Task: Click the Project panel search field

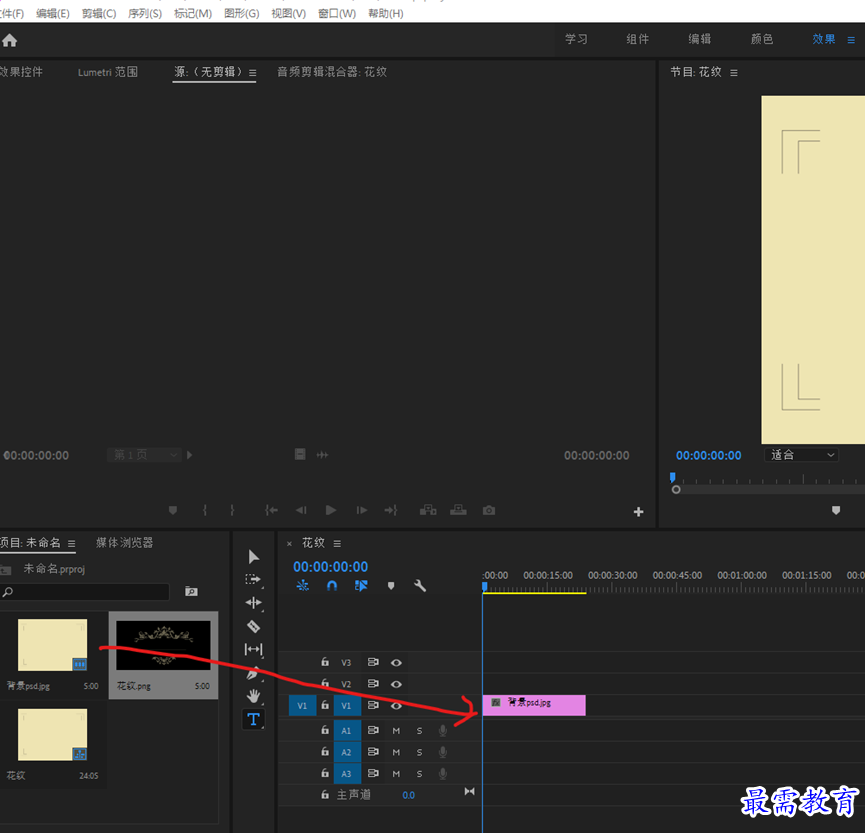Action: [x=84, y=591]
